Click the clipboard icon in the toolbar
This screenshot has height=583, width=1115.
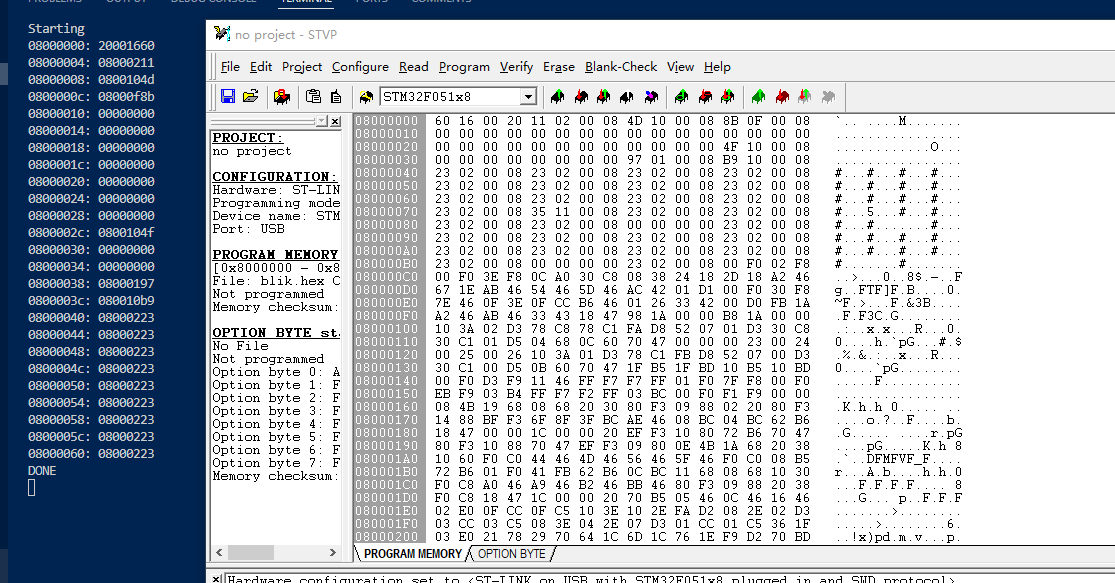313,97
